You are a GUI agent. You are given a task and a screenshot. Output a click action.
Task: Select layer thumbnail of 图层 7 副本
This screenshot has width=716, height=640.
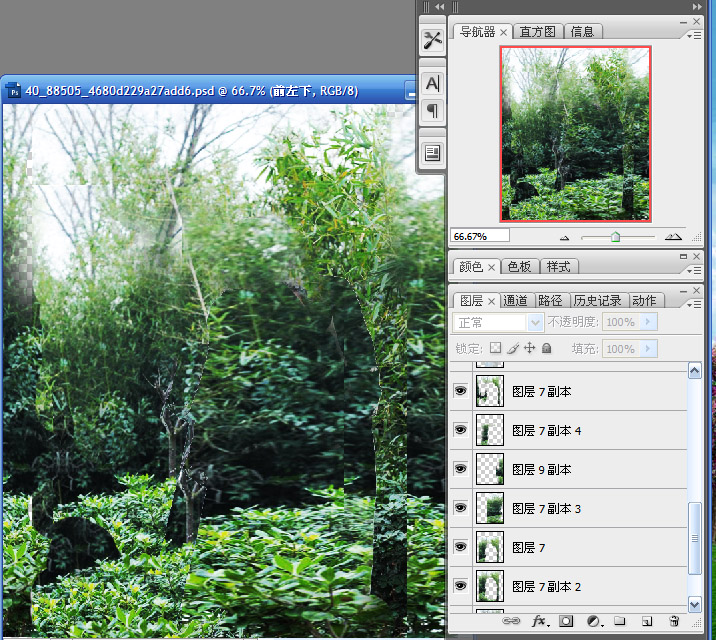tap(490, 391)
